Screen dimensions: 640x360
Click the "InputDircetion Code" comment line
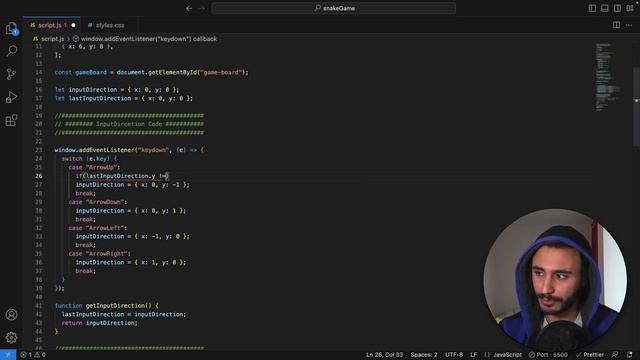click(x=129, y=124)
